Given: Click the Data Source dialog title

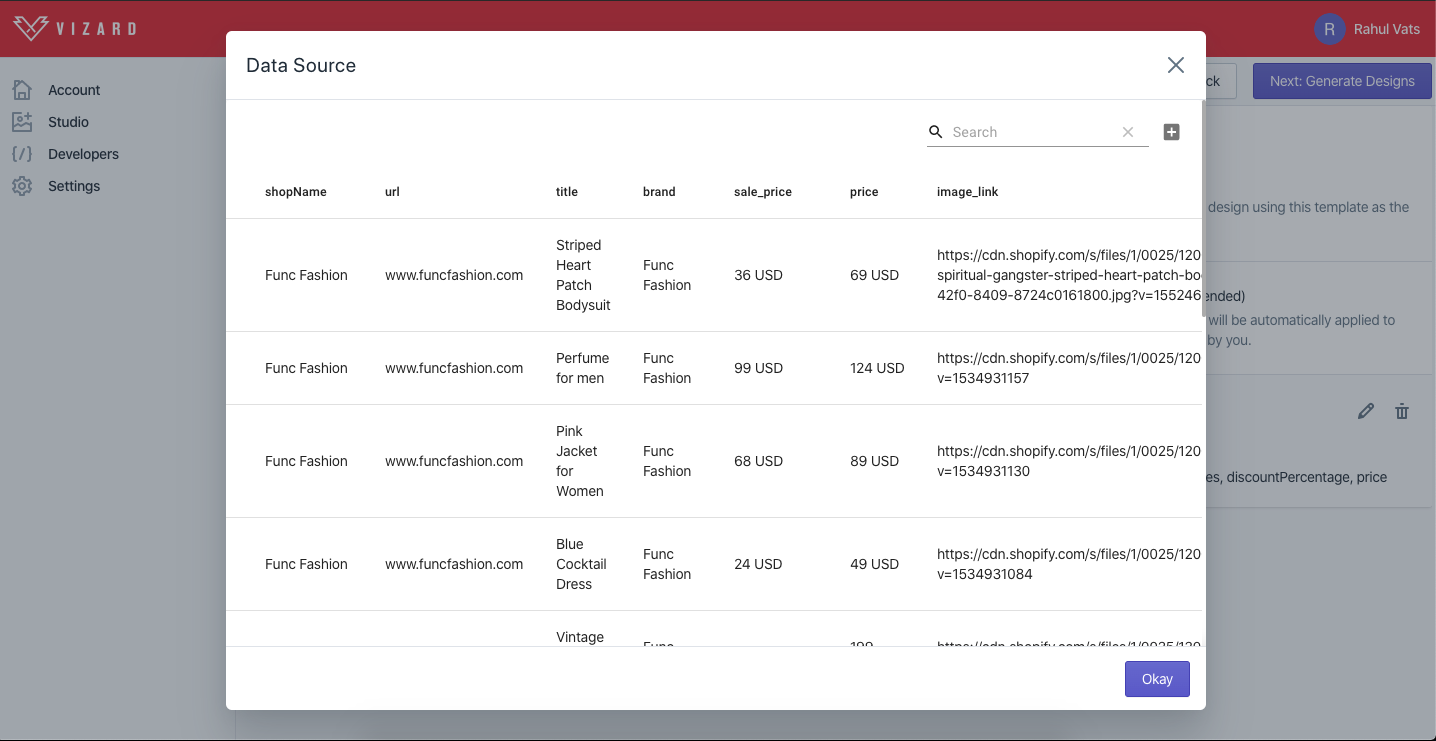Looking at the screenshot, I should (301, 65).
